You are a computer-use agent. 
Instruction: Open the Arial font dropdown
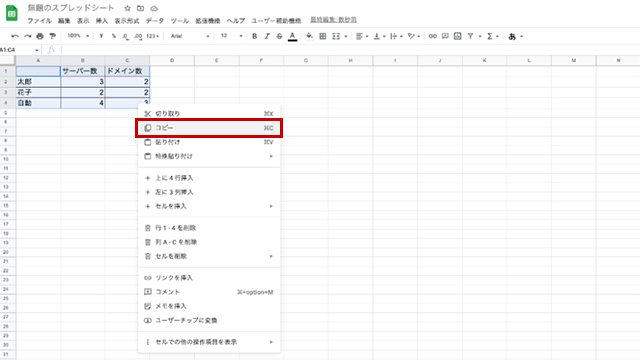click(x=190, y=36)
